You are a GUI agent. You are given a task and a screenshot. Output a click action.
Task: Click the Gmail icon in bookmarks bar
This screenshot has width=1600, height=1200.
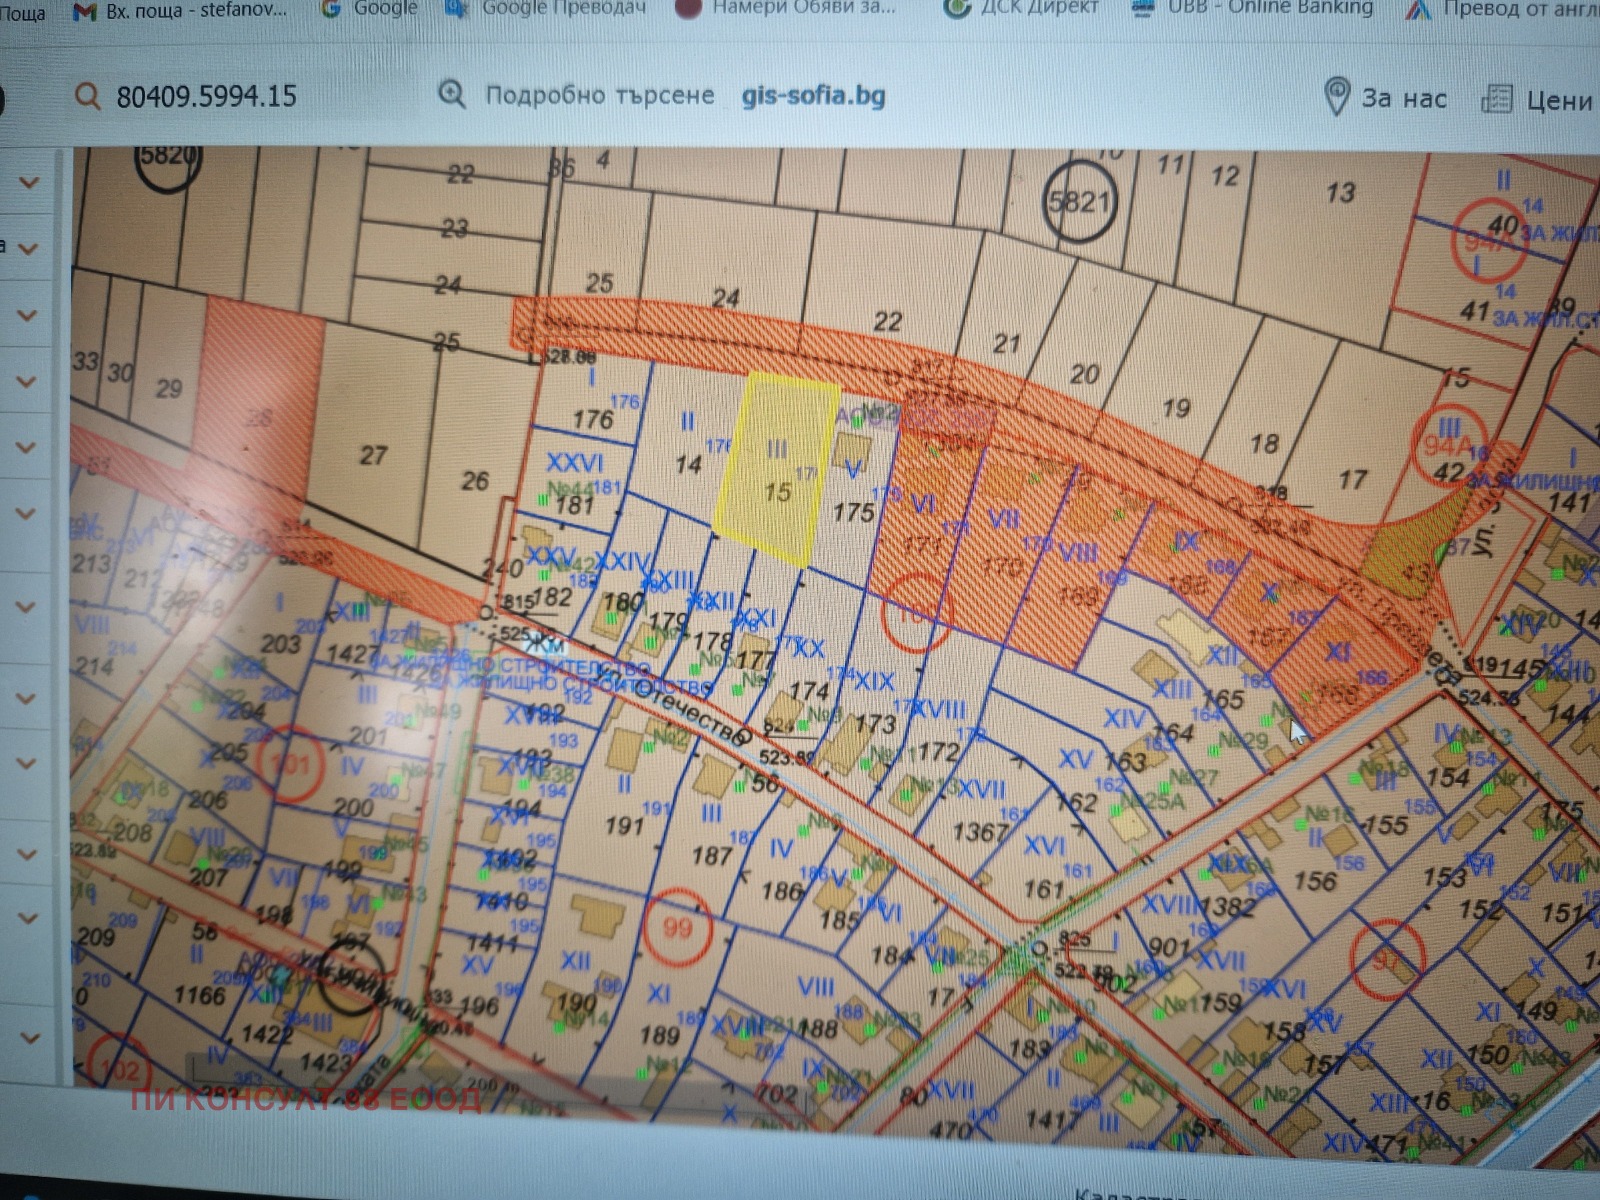[x=86, y=10]
